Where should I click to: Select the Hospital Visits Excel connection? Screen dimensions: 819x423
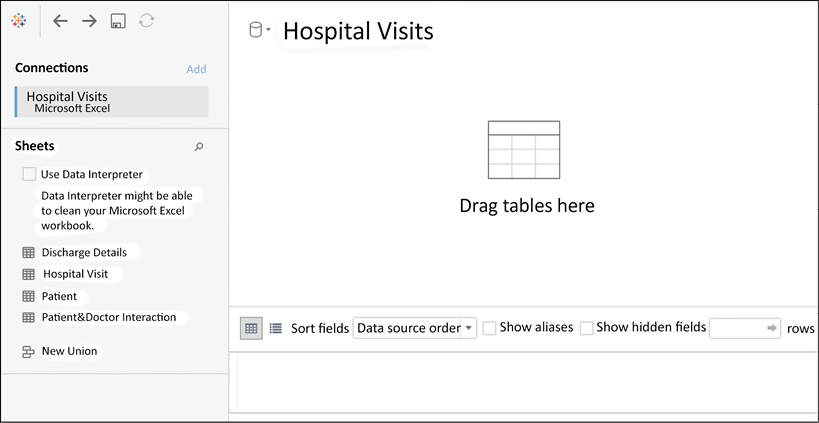(112, 102)
